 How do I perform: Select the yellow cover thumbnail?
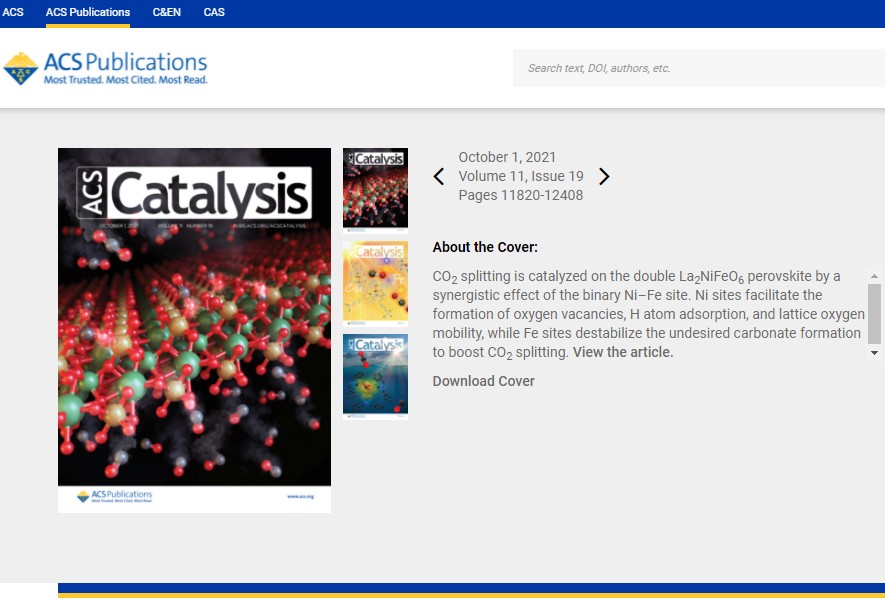click(375, 283)
